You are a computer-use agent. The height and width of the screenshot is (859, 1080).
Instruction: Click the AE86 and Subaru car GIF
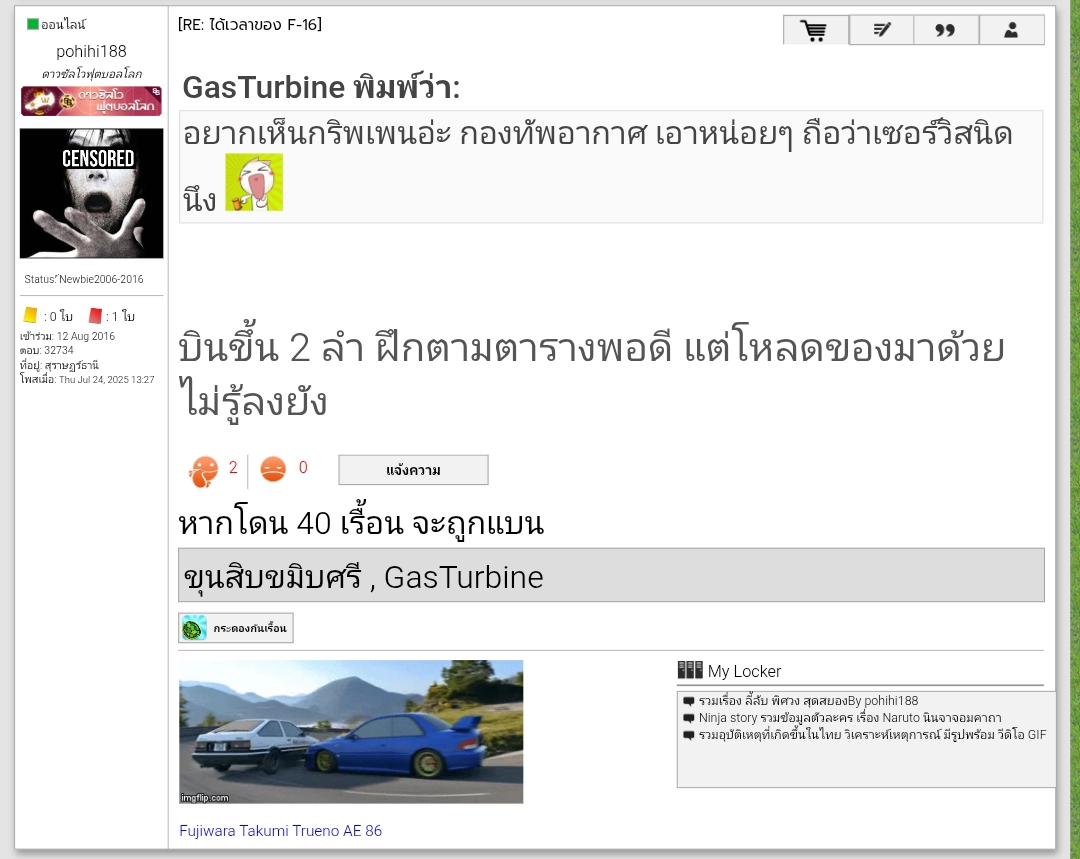[x=351, y=732]
